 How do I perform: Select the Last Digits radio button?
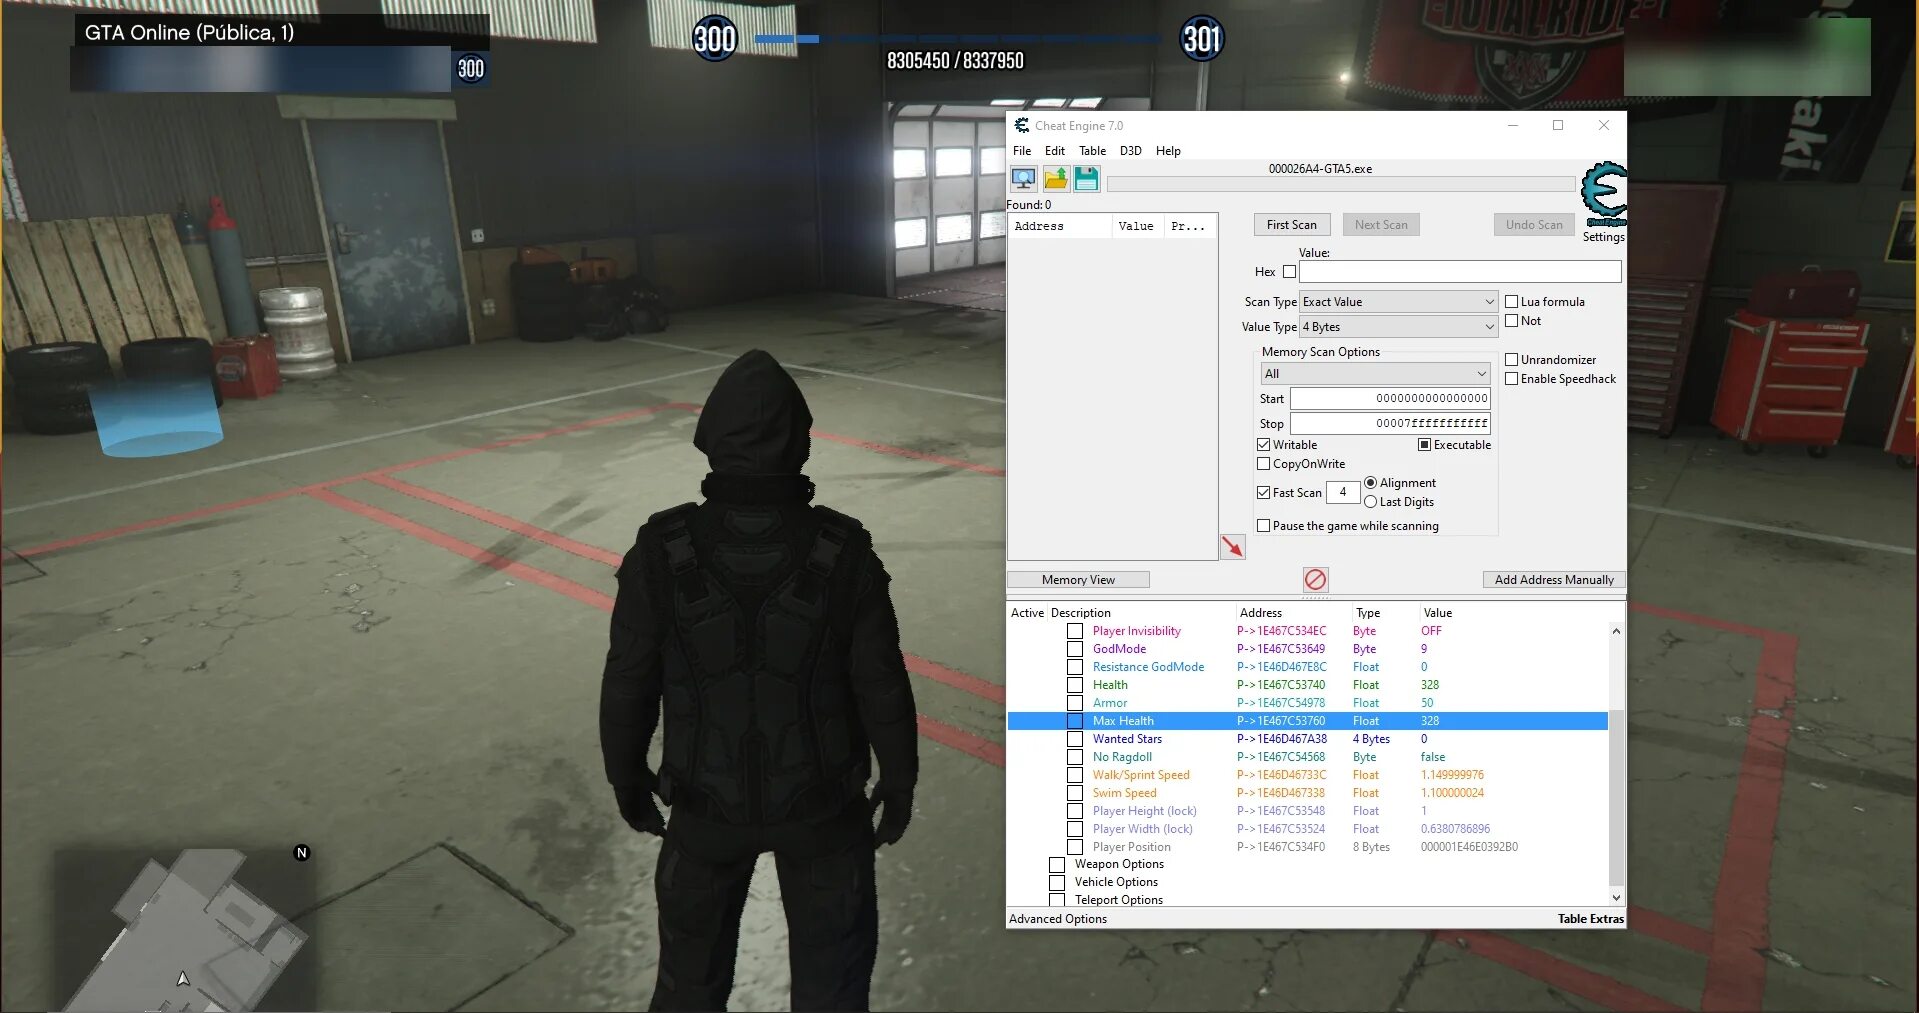click(x=1370, y=502)
